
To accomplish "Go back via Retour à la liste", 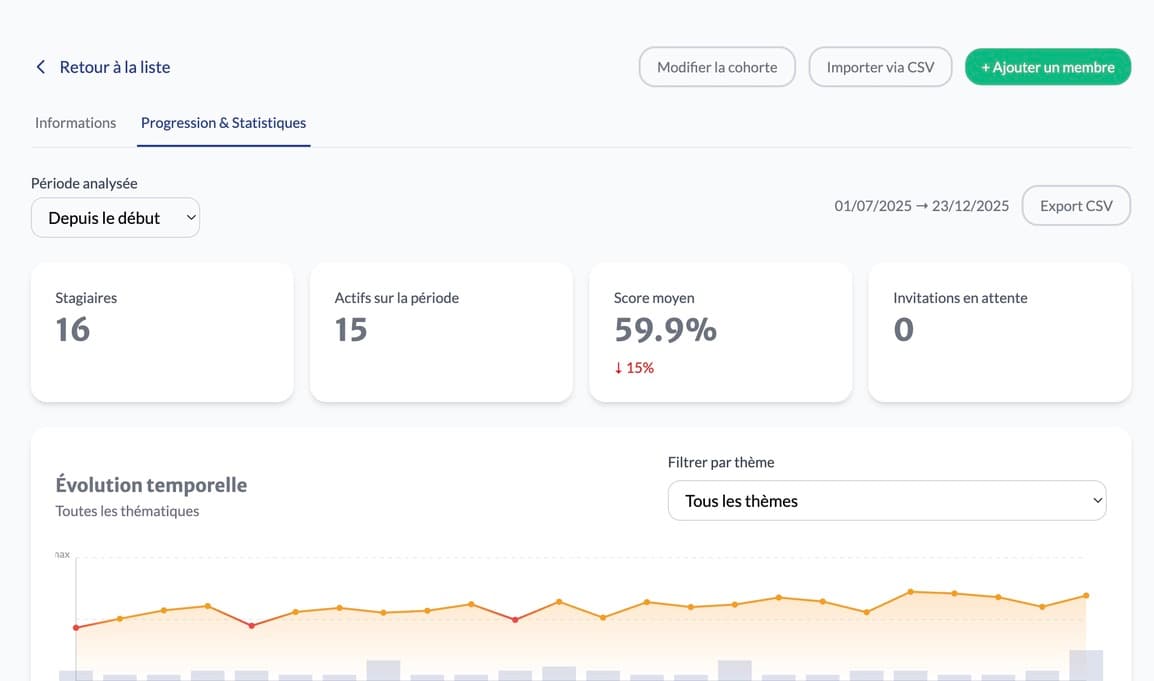I will [114, 67].
